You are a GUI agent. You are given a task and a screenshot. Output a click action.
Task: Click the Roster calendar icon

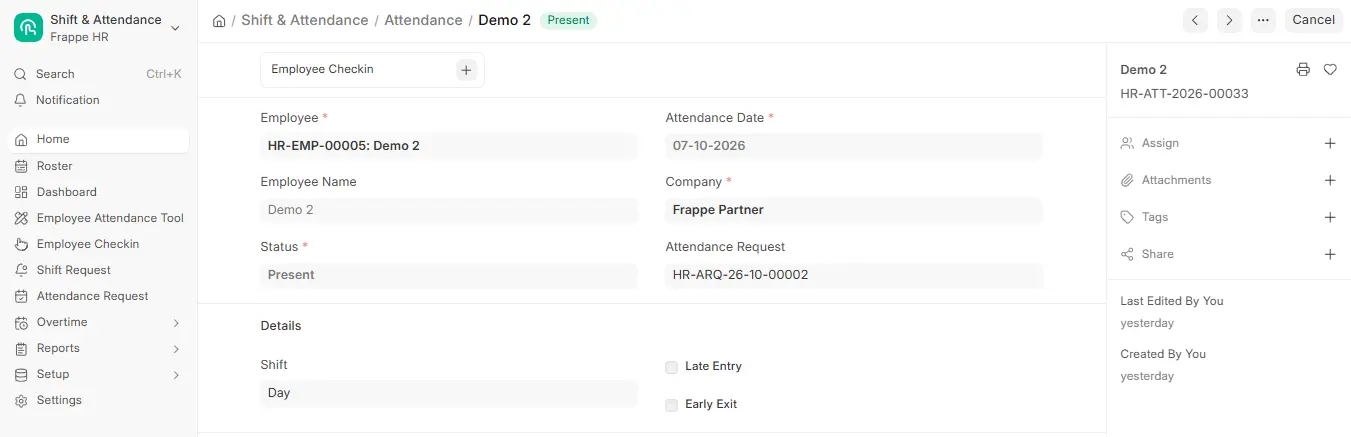22,166
